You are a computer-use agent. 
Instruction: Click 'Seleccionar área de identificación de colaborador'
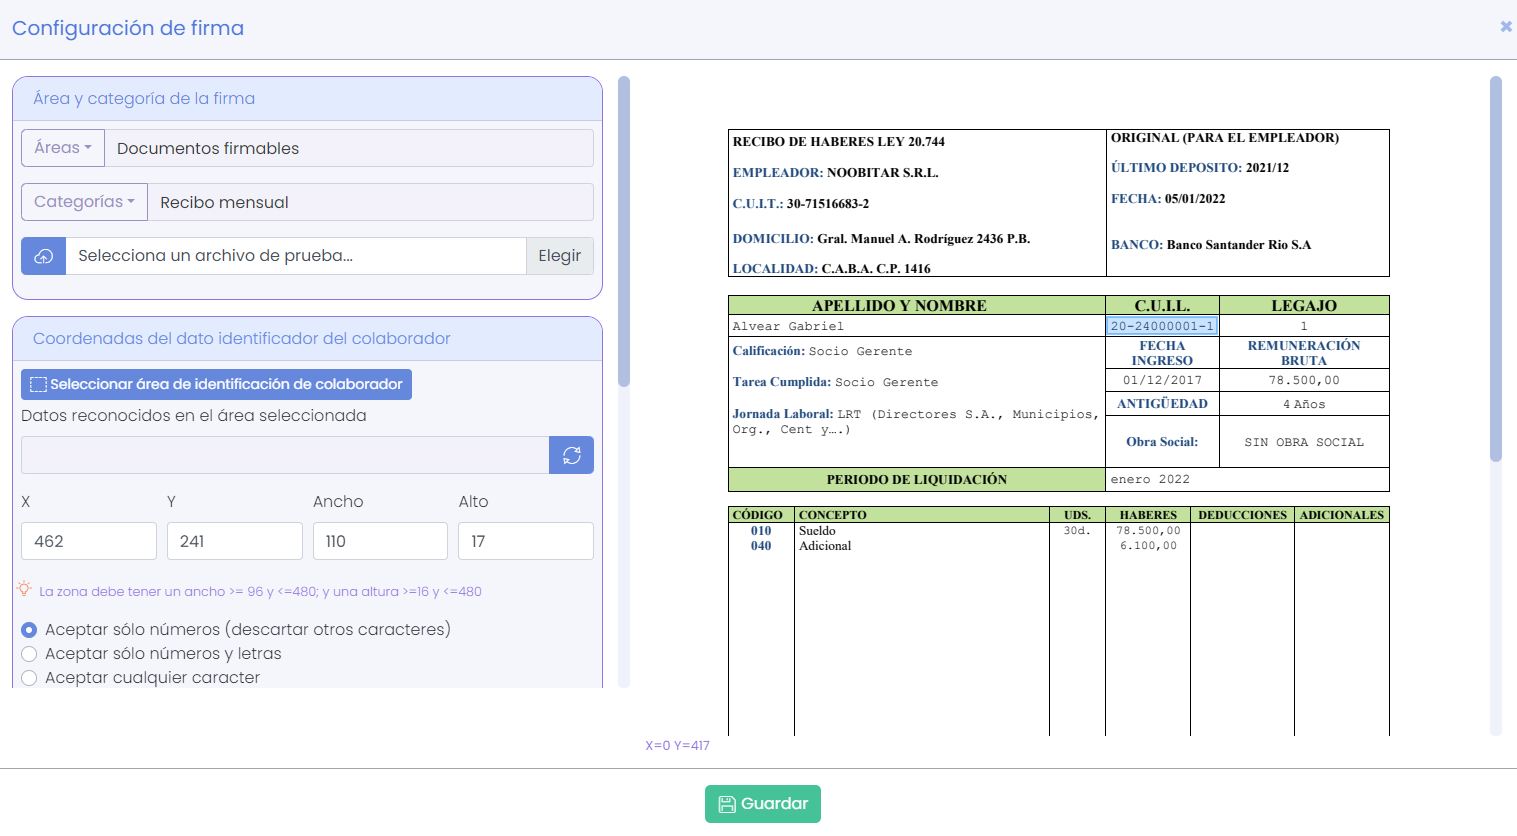point(216,385)
